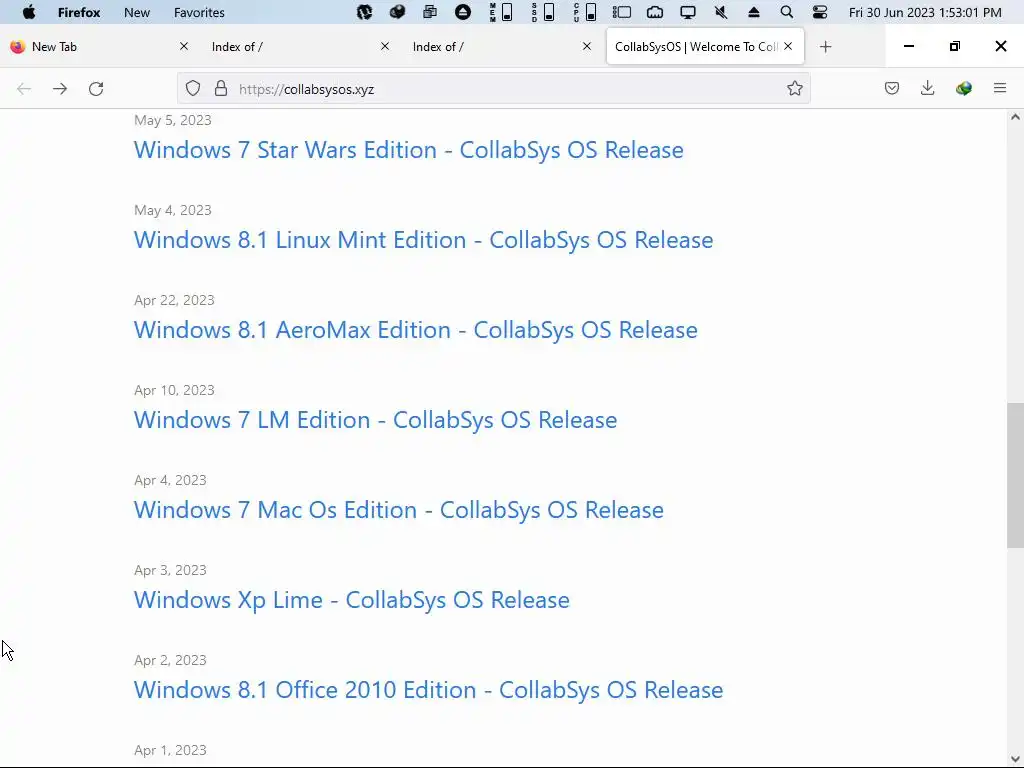Click the display monitor icon in menu bar
The image size is (1024, 768).
tap(688, 12)
